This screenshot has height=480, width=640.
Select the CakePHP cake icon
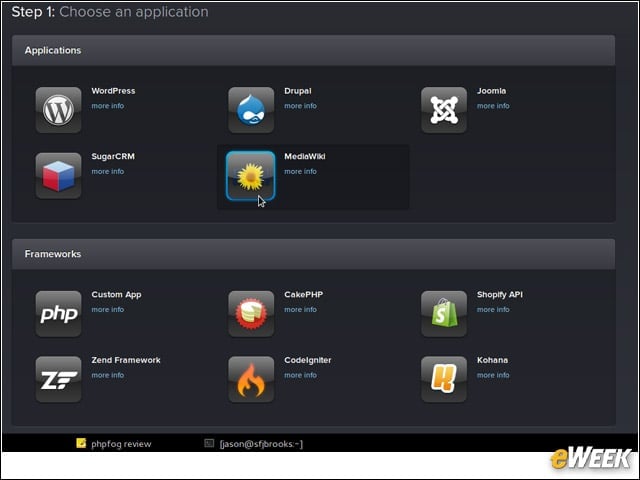point(251,314)
